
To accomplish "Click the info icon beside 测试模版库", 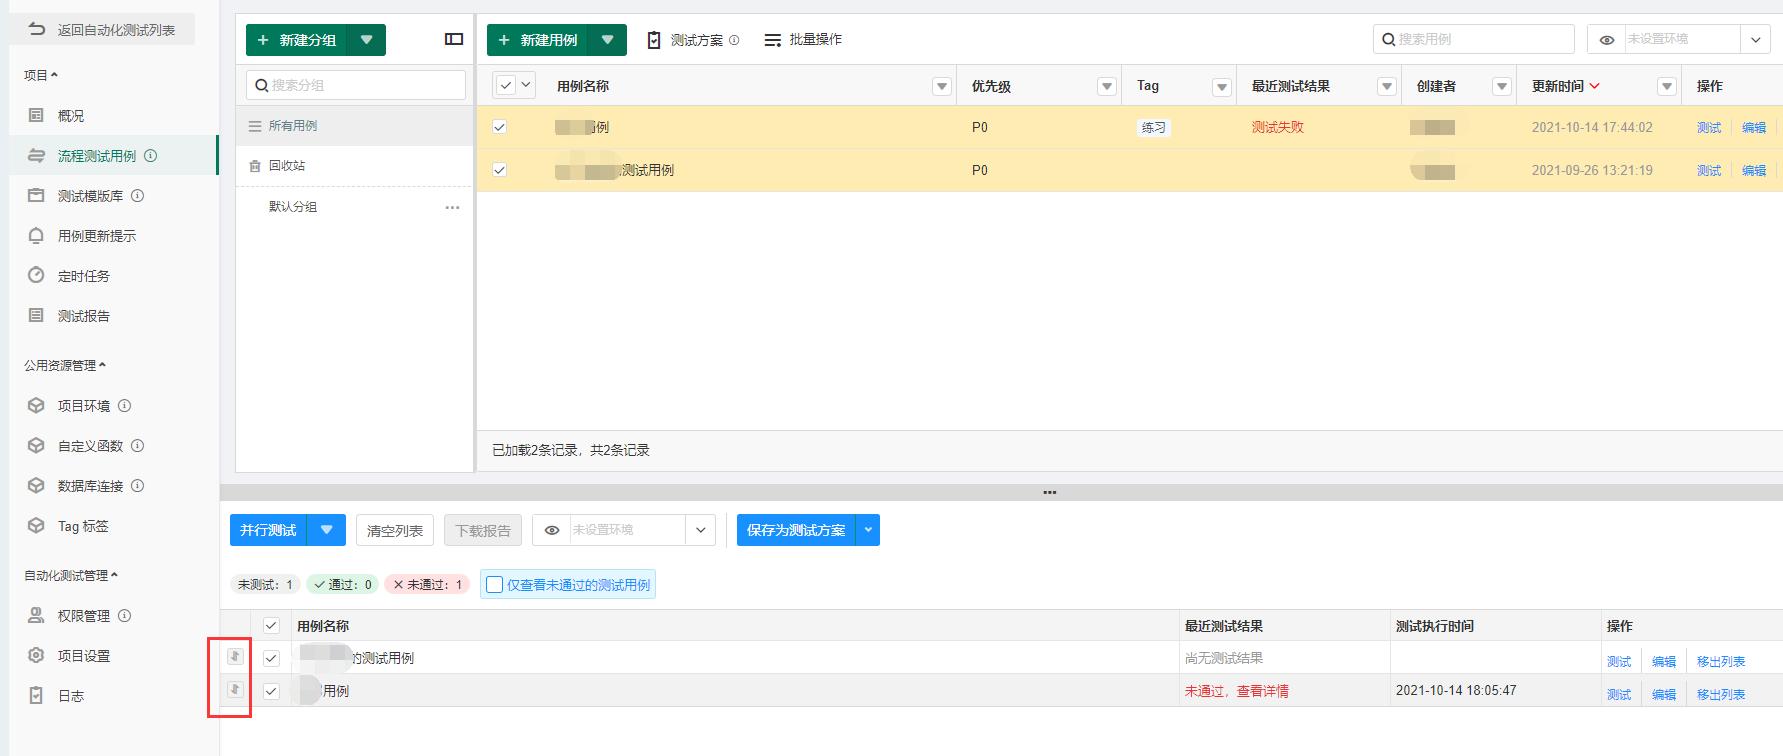I will point(138,196).
